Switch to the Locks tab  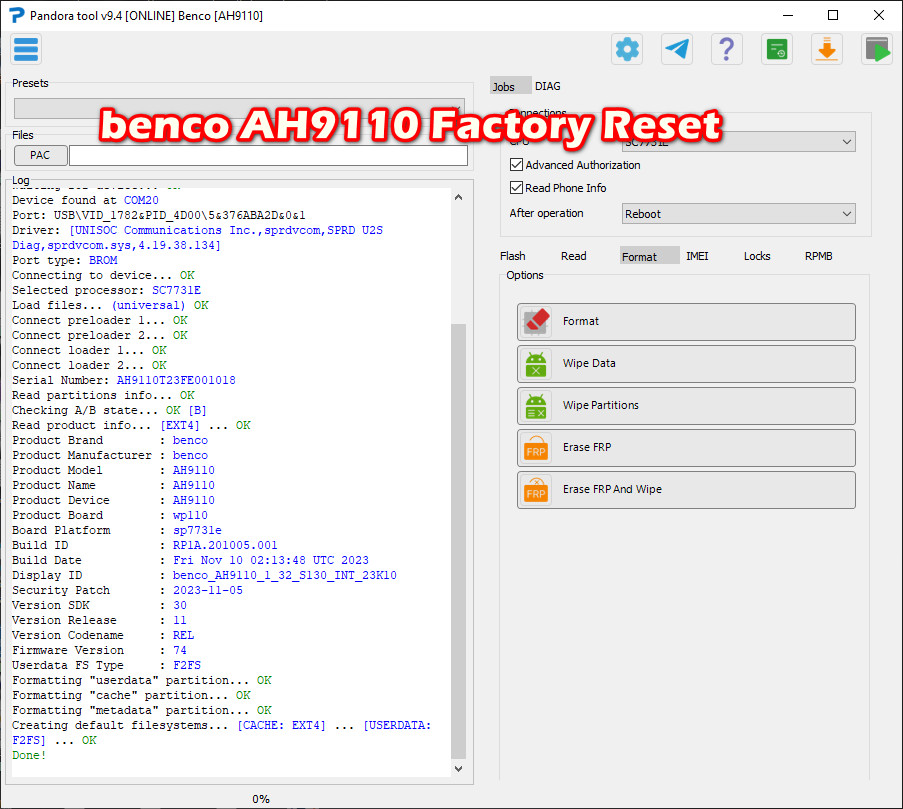757,256
